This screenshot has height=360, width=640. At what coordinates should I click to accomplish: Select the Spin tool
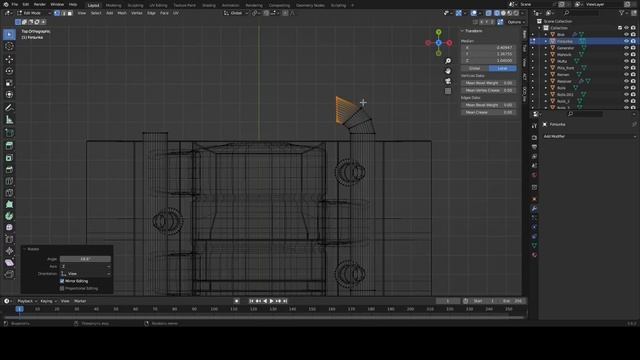9,216
